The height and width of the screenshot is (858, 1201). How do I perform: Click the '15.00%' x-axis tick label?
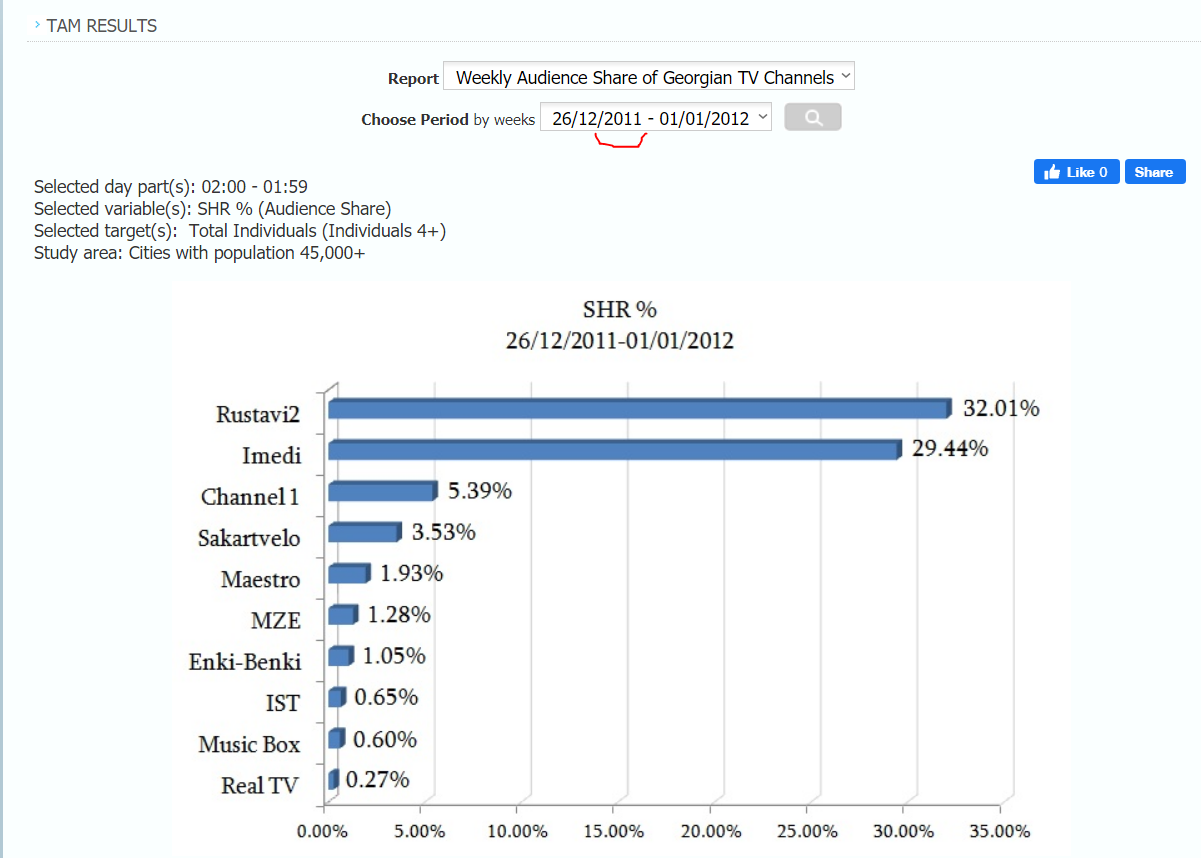613,831
